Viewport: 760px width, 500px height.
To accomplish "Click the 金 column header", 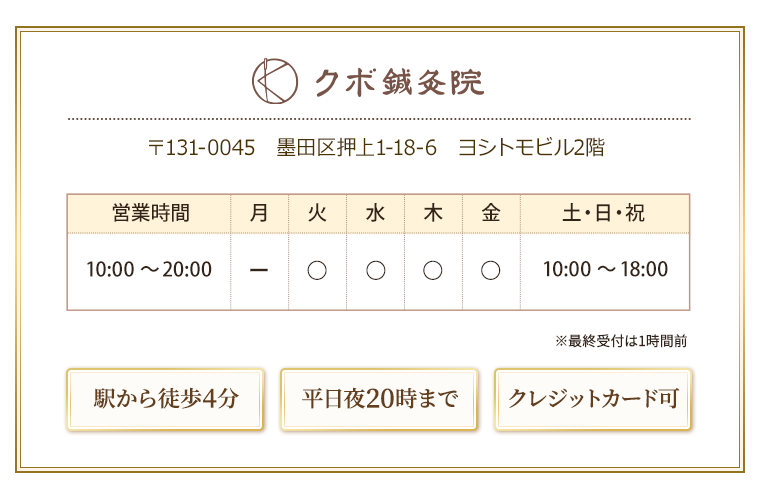I will coord(491,213).
